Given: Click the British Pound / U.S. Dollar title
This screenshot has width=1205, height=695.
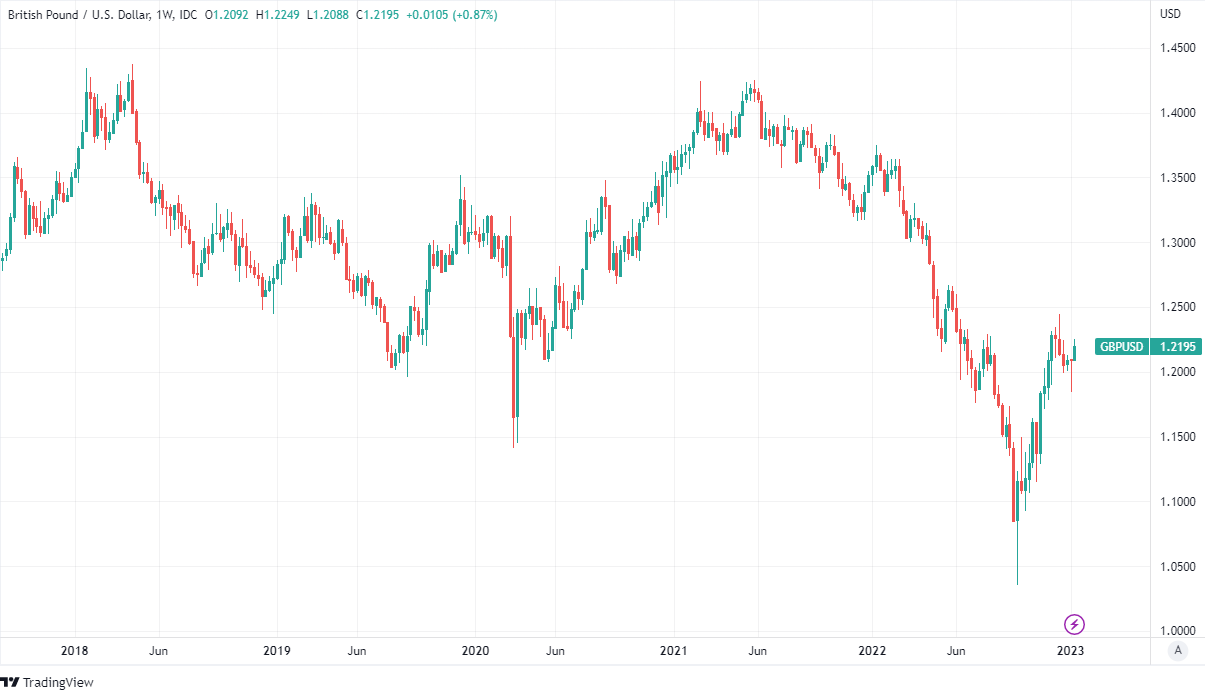Looking at the screenshot, I should (78, 15).
